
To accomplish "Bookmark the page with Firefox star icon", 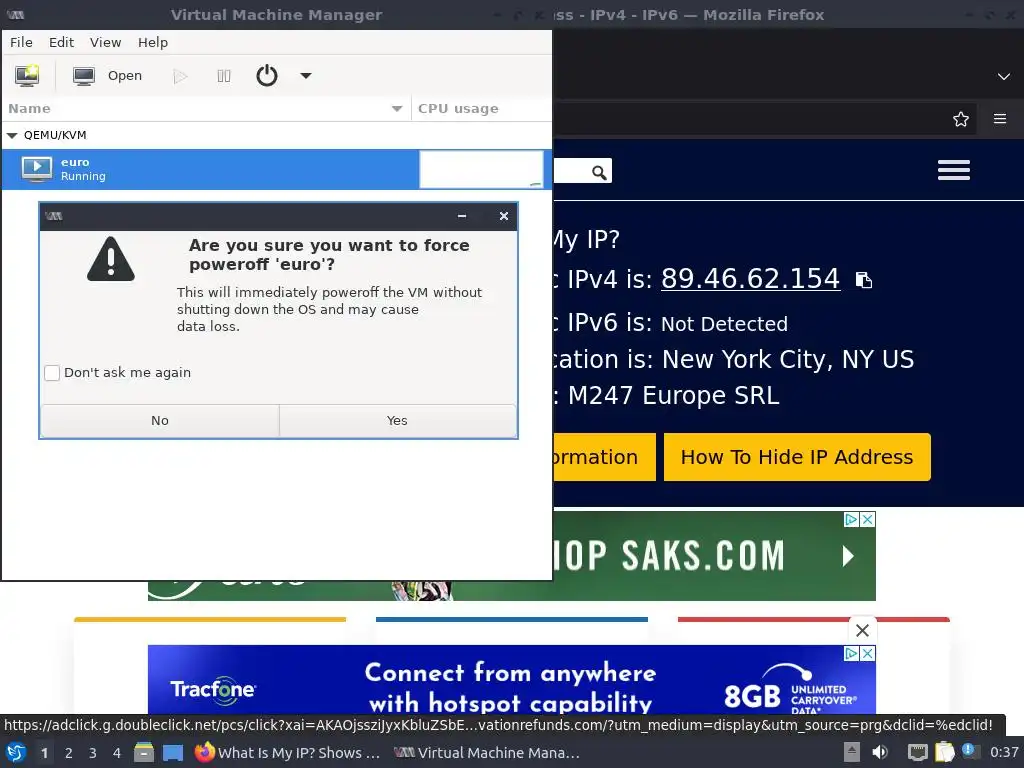I will [961, 120].
